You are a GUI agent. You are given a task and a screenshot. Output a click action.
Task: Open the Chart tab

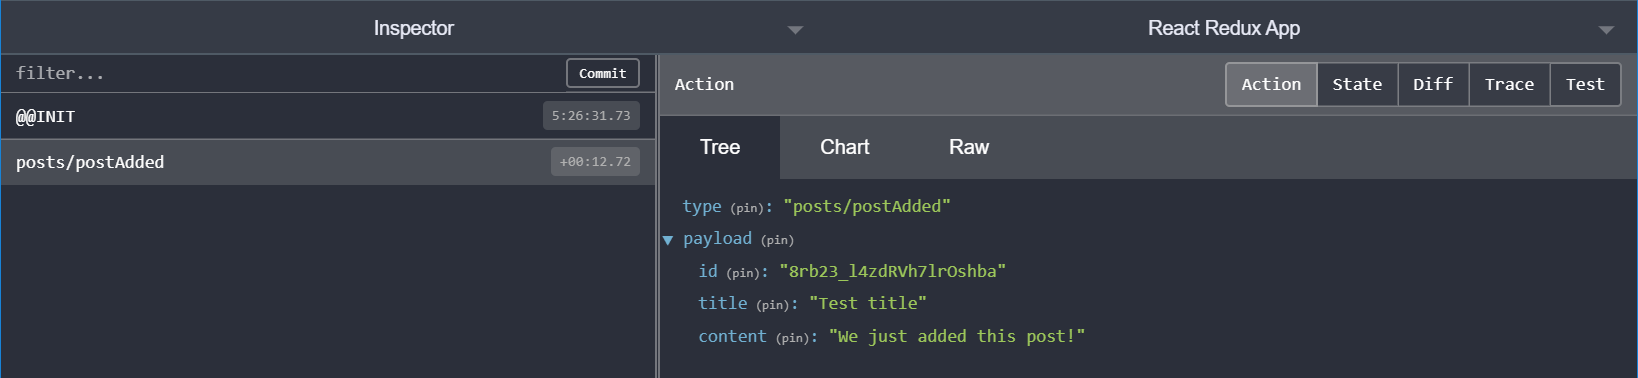click(x=845, y=147)
